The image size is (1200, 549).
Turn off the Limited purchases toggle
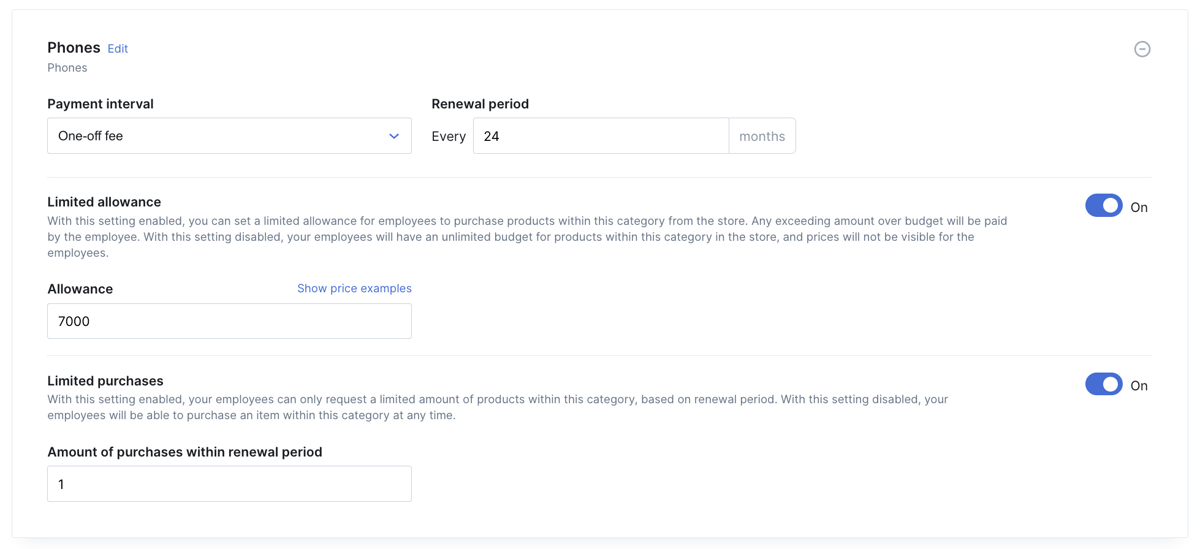click(1104, 384)
